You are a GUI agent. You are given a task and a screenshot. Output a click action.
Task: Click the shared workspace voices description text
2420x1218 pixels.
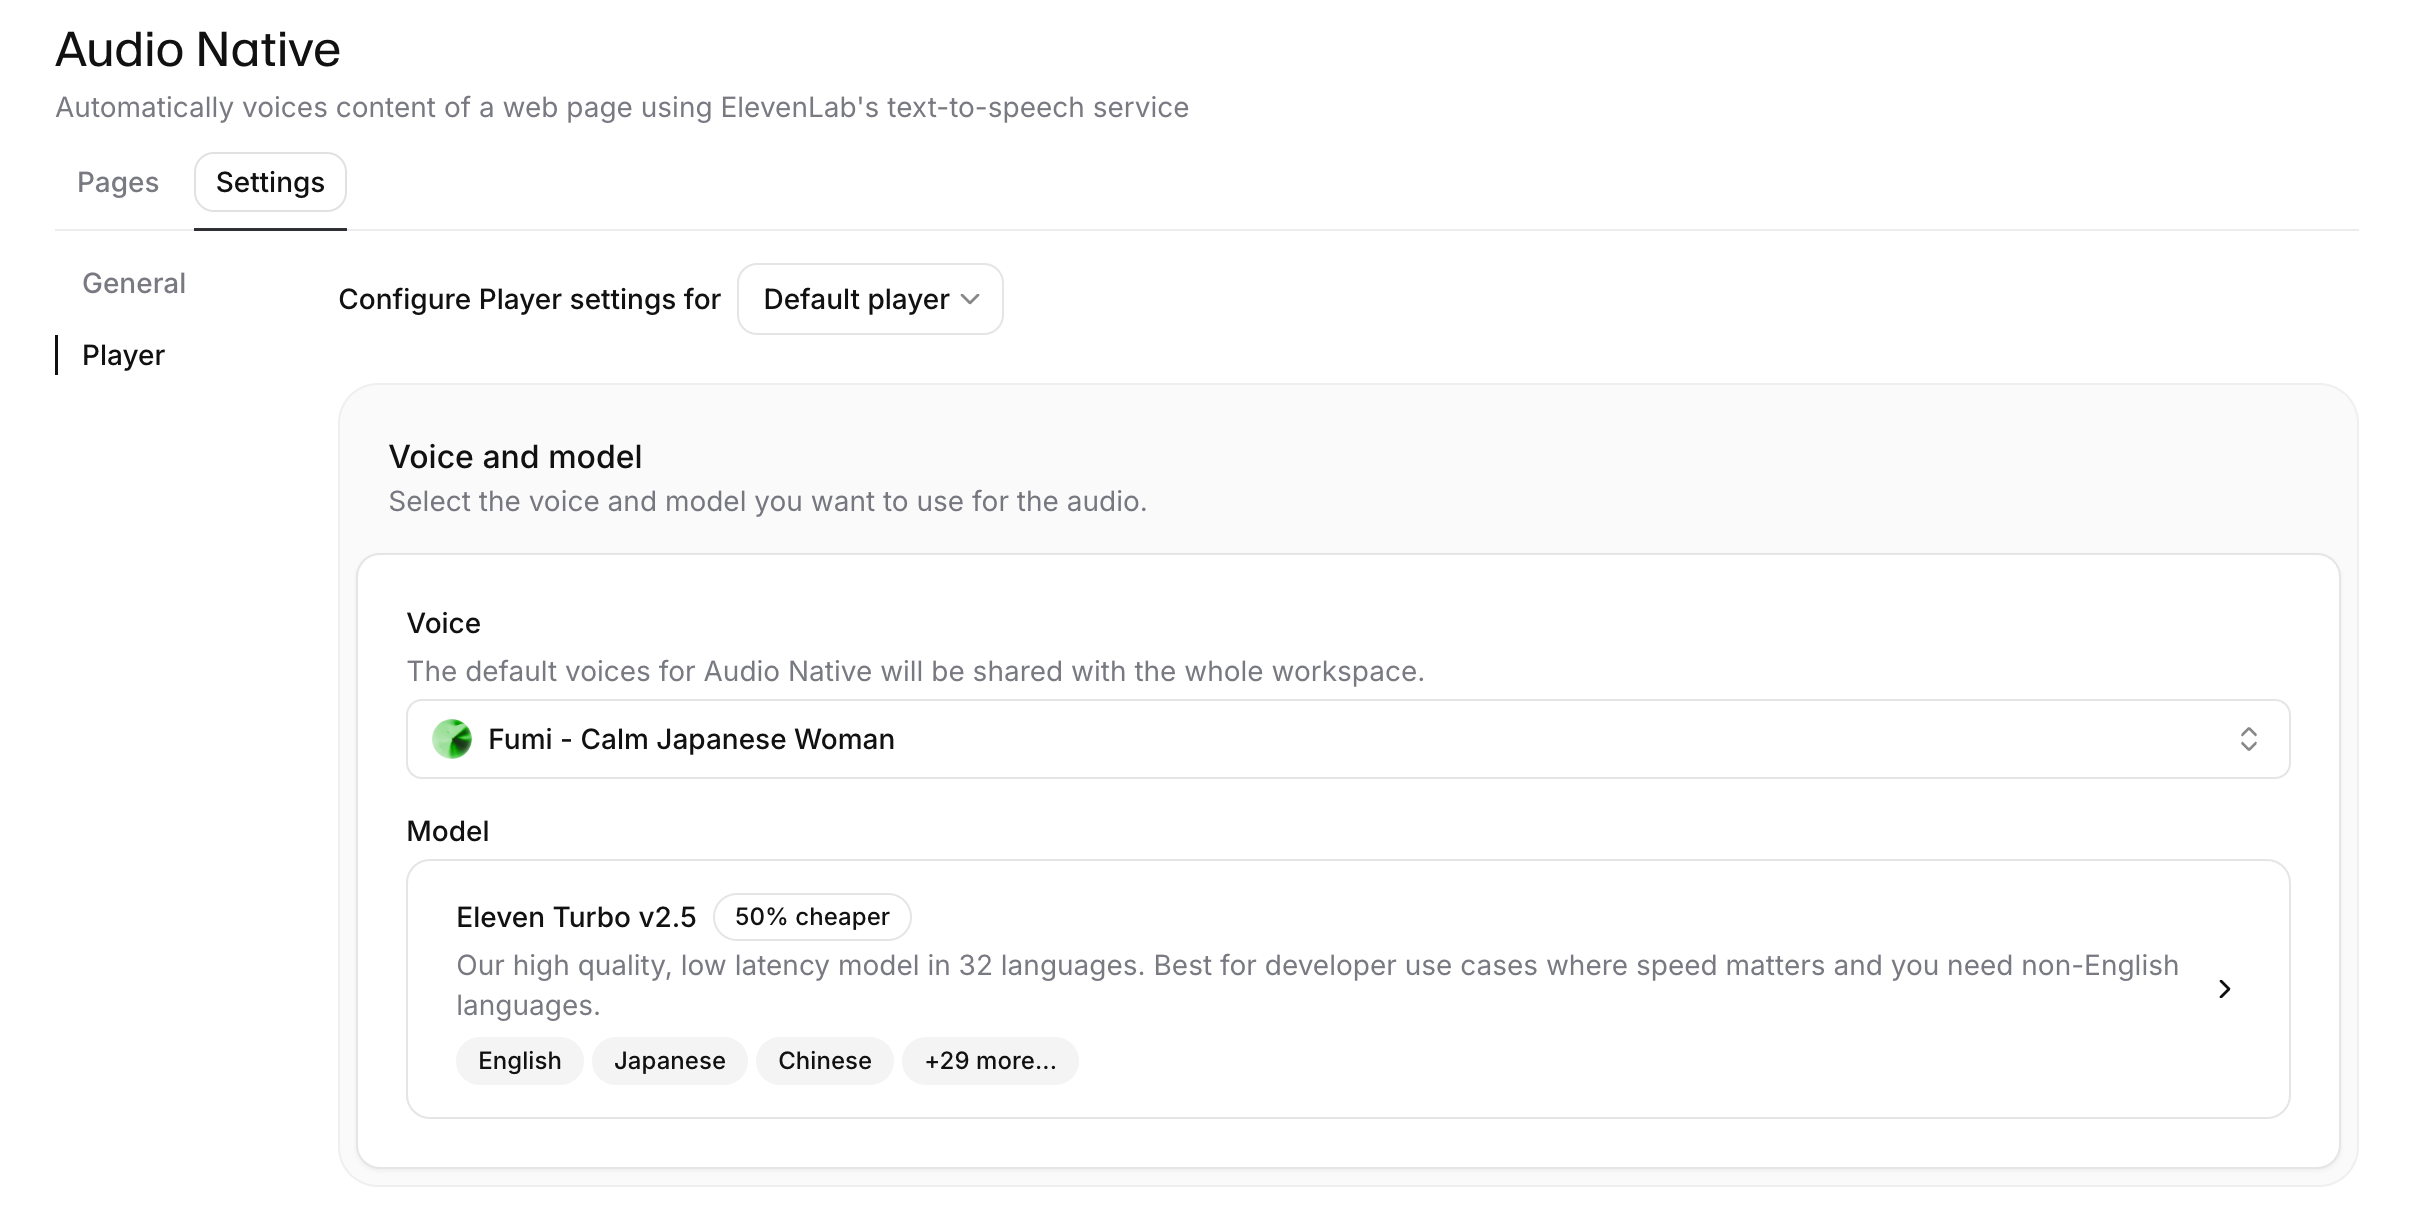(916, 671)
